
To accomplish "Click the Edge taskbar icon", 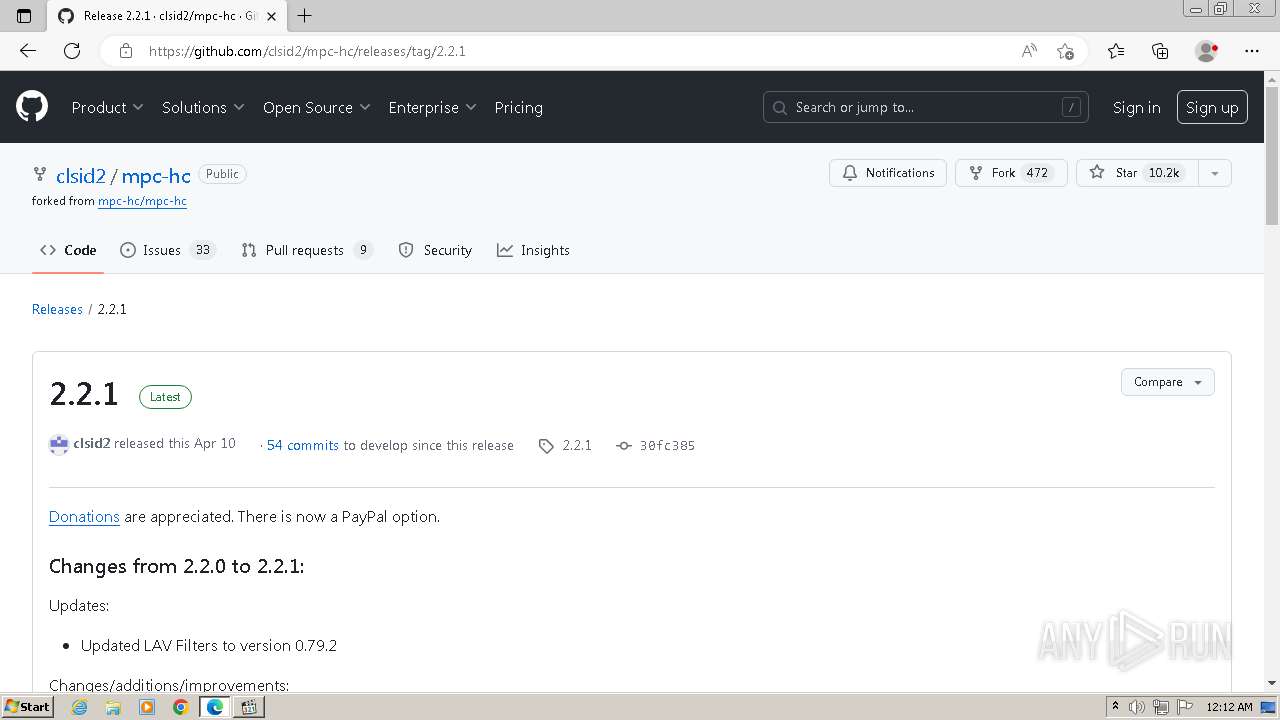I will click(x=215, y=707).
